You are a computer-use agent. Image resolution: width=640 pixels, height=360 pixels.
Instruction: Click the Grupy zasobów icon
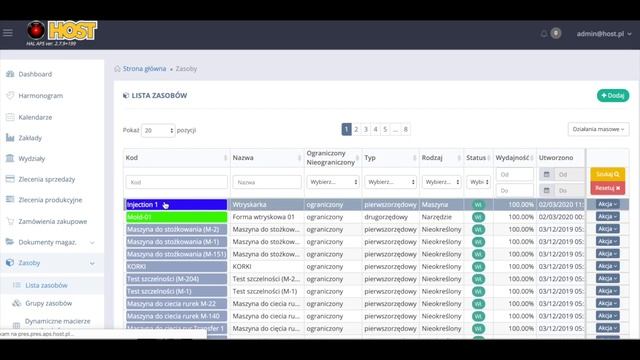17,303
